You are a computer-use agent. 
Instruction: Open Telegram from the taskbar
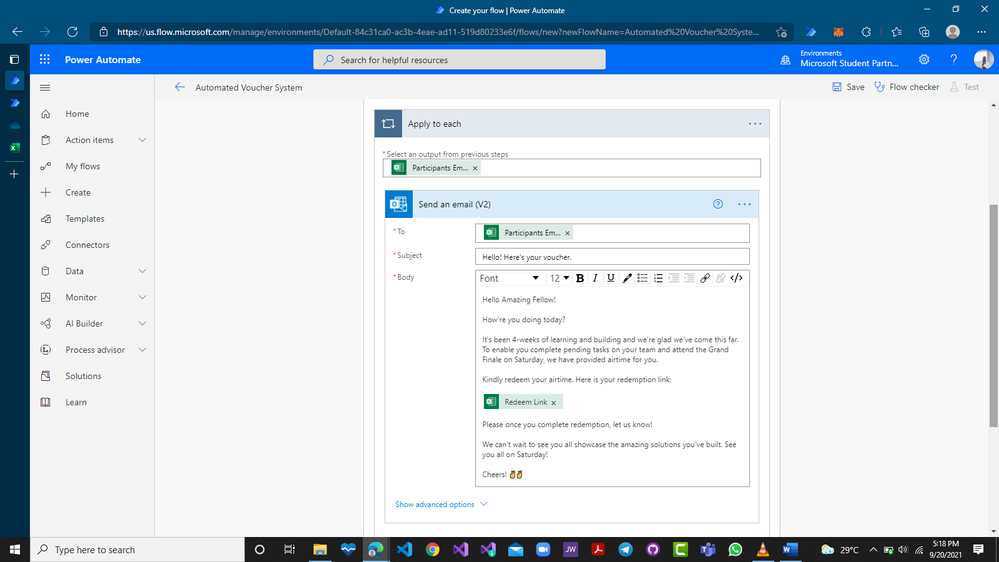click(626, 549)
